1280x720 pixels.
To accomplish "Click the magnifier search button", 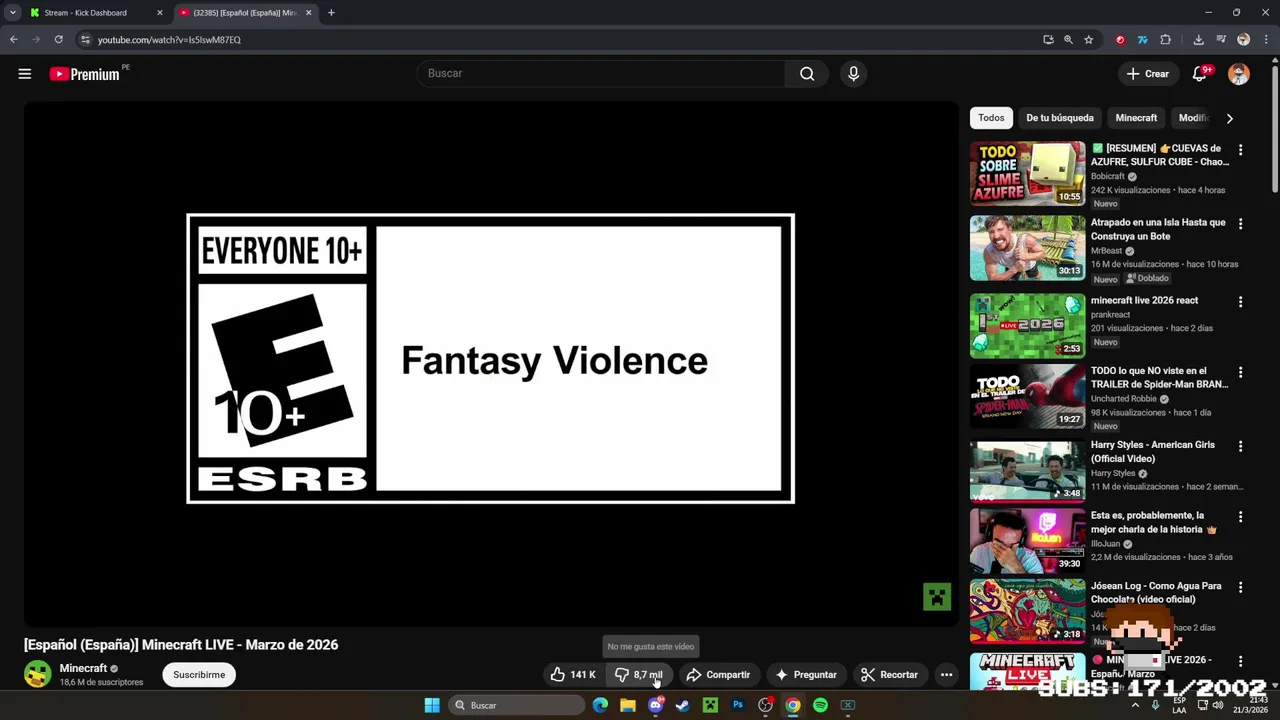I will 807,74.
